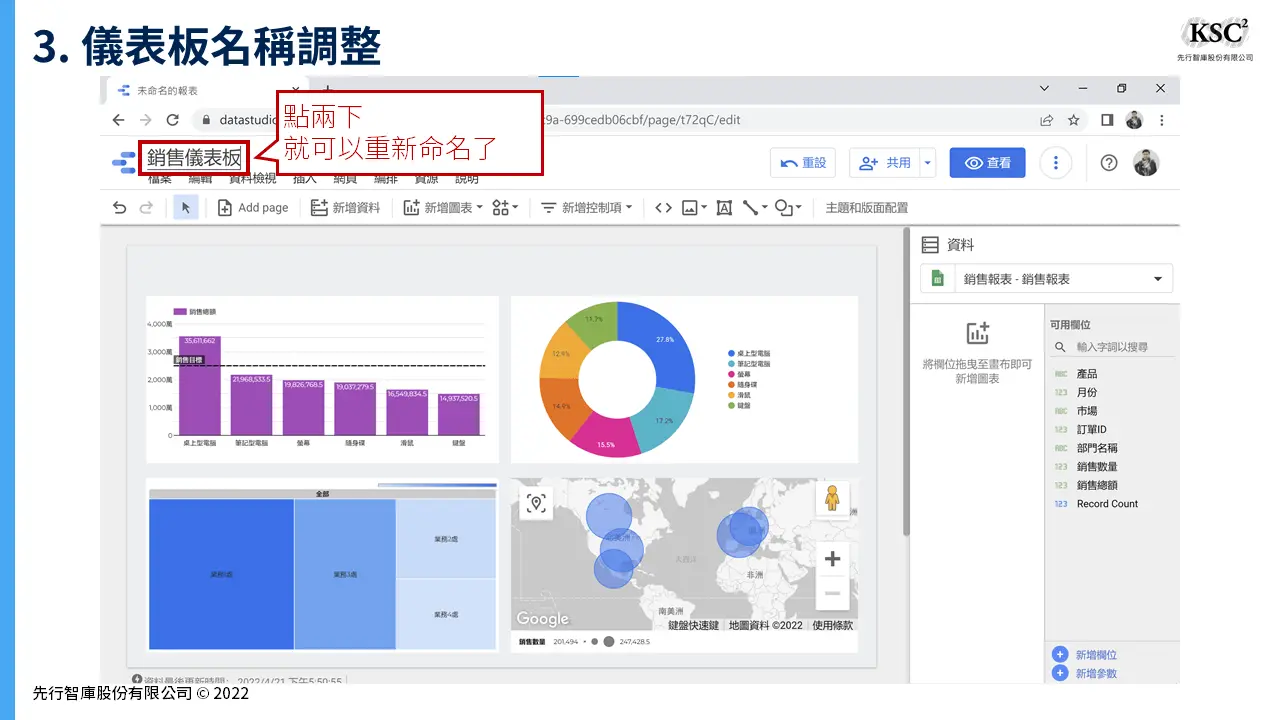Click the map area select location icon

pos(537,503)
